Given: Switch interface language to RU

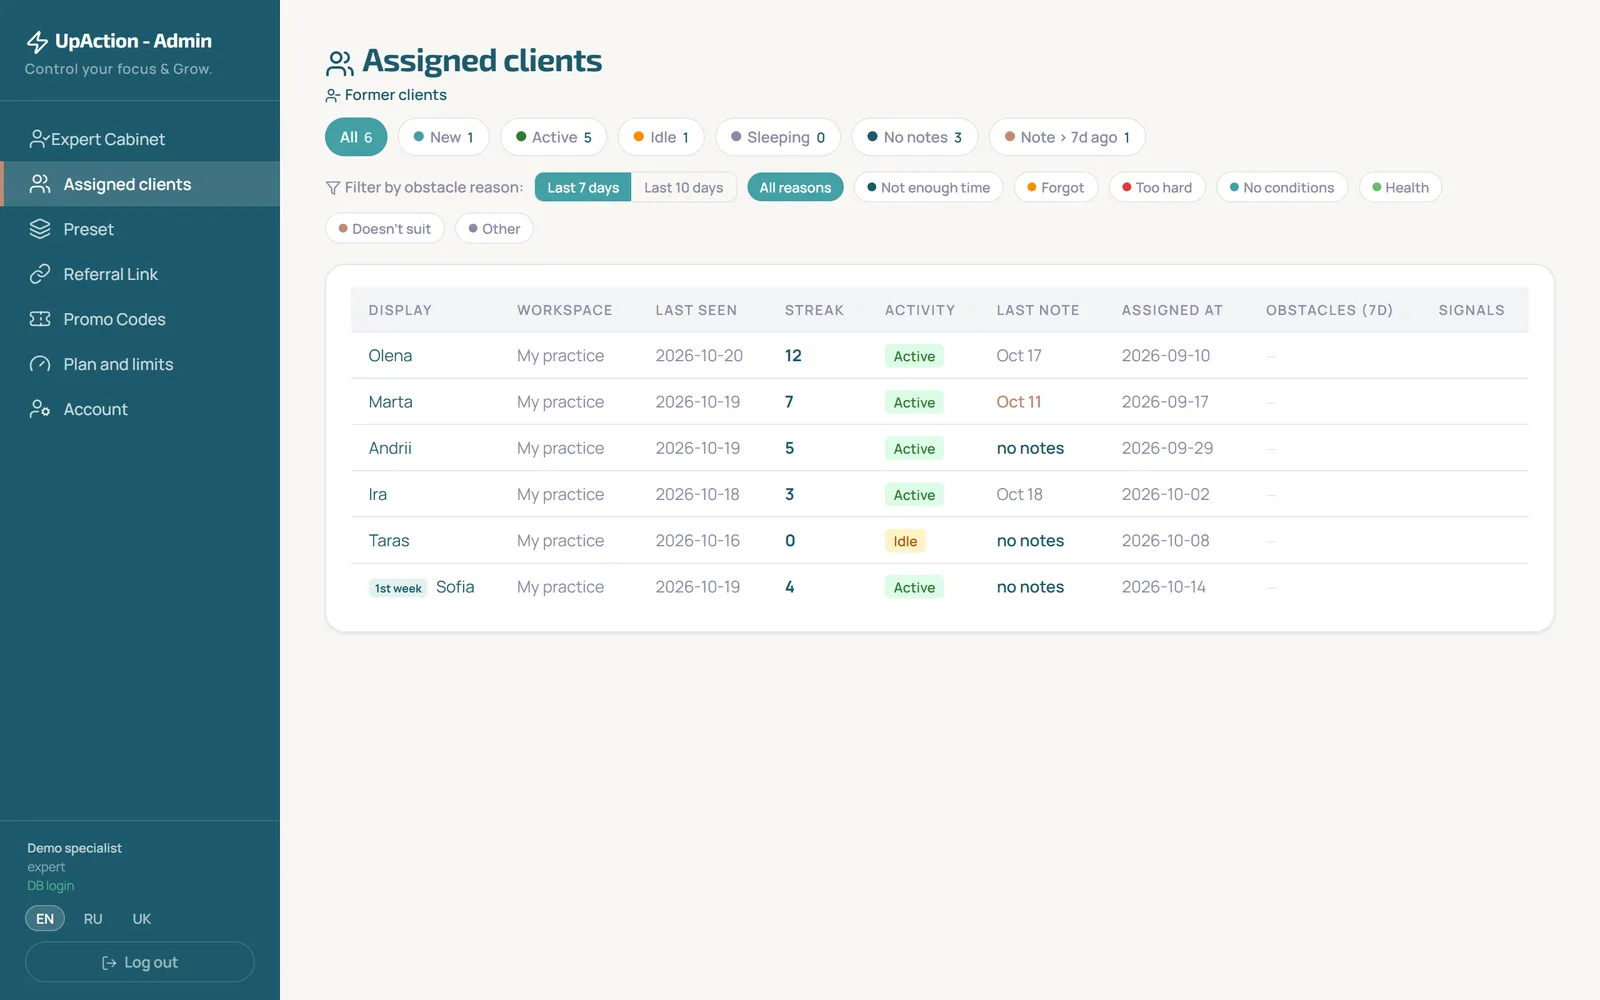Looking at the screenshot, I should pos(93,919).
